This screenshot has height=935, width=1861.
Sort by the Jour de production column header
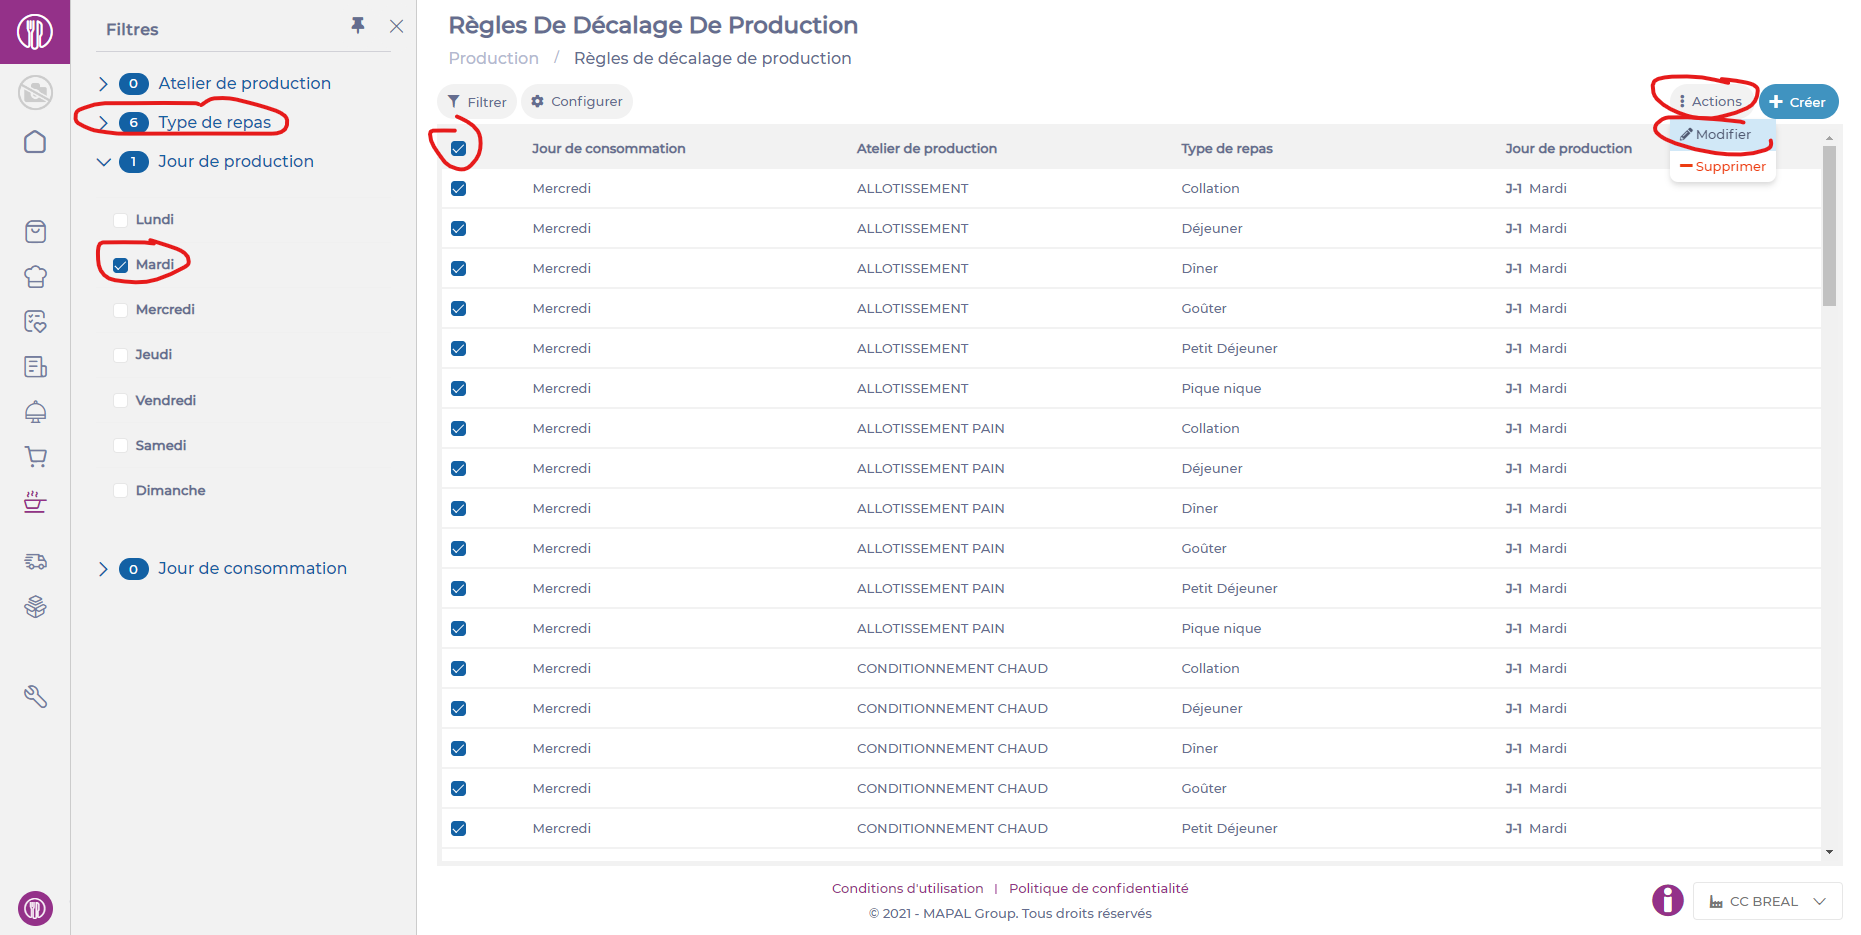click(1568, 148)
